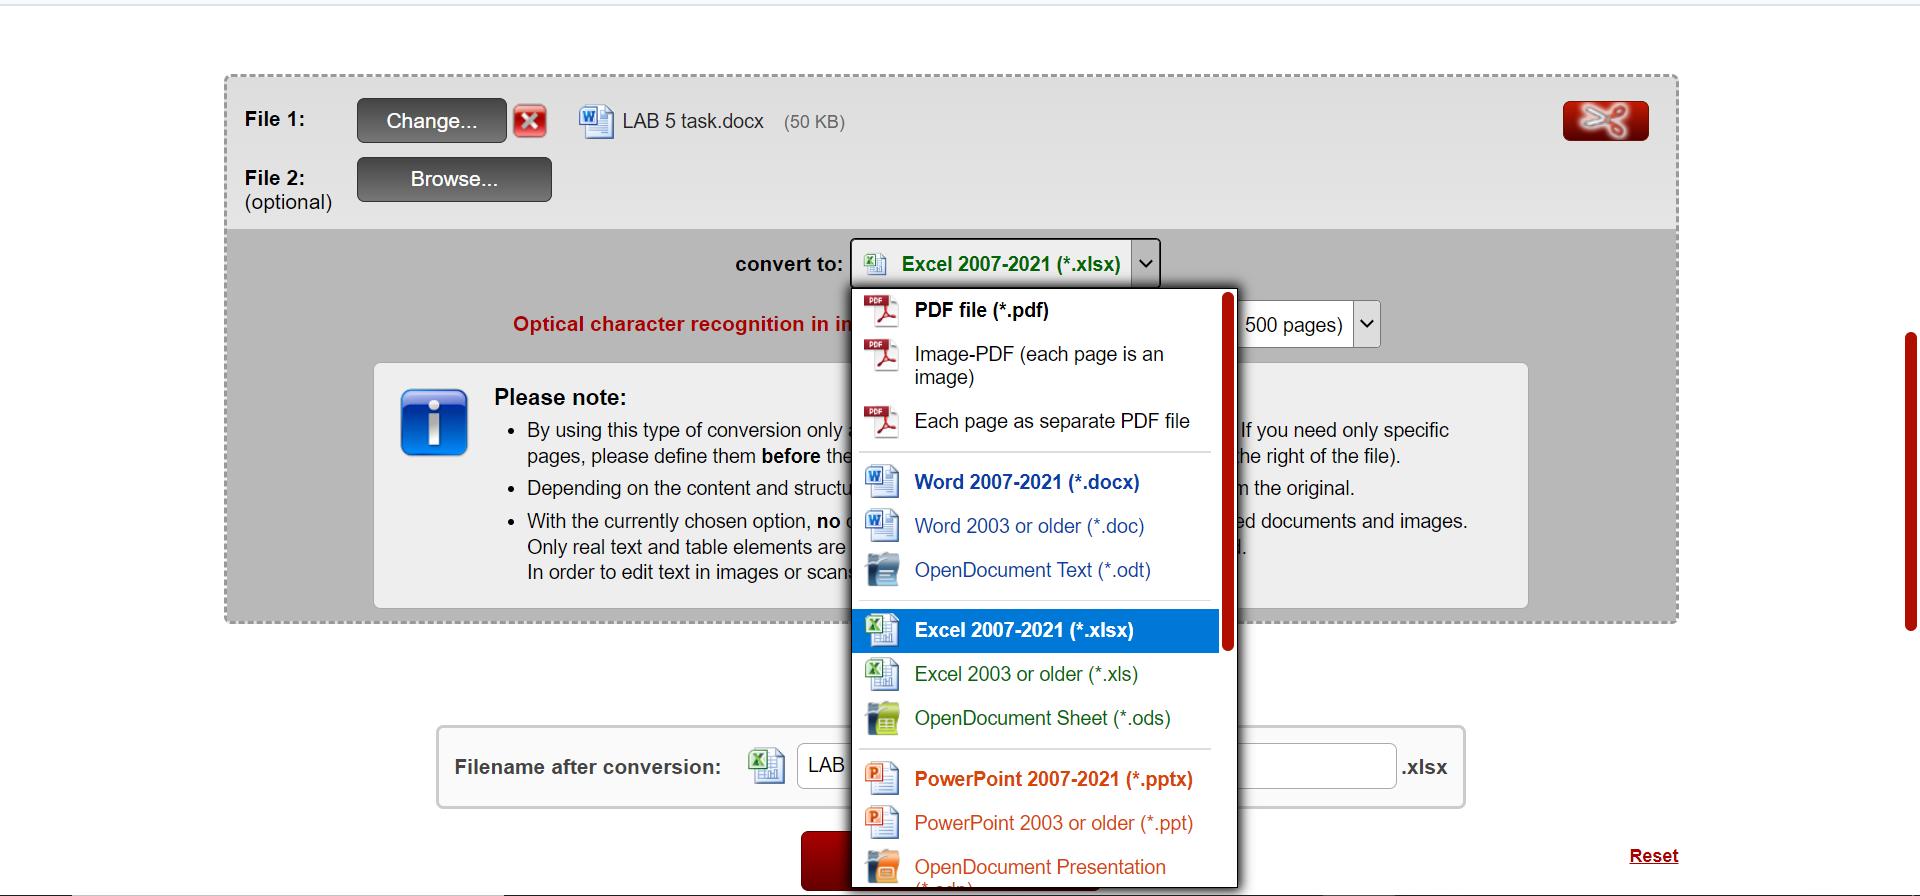Click the OpenDocument Text icon in list

click(x=881, y=570)
